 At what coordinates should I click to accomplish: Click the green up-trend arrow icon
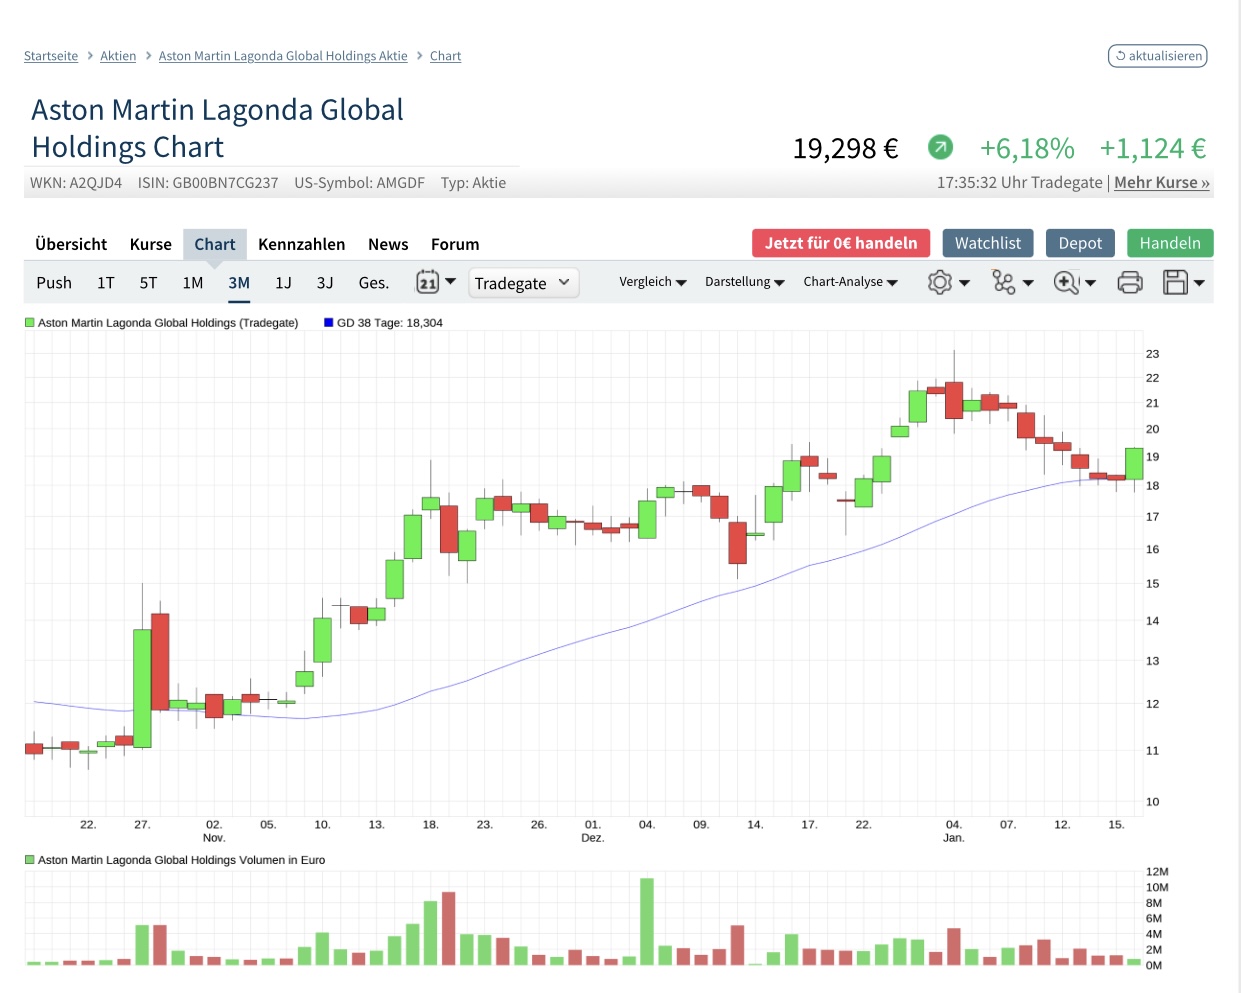pos(940,148)
